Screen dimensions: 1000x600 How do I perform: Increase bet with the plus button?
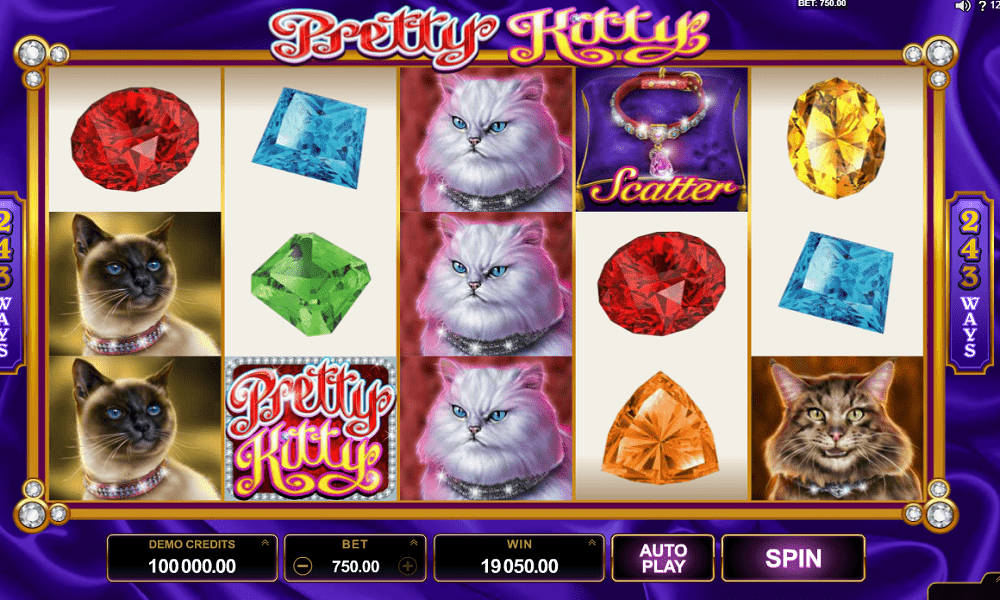click(x=407, y=566)
